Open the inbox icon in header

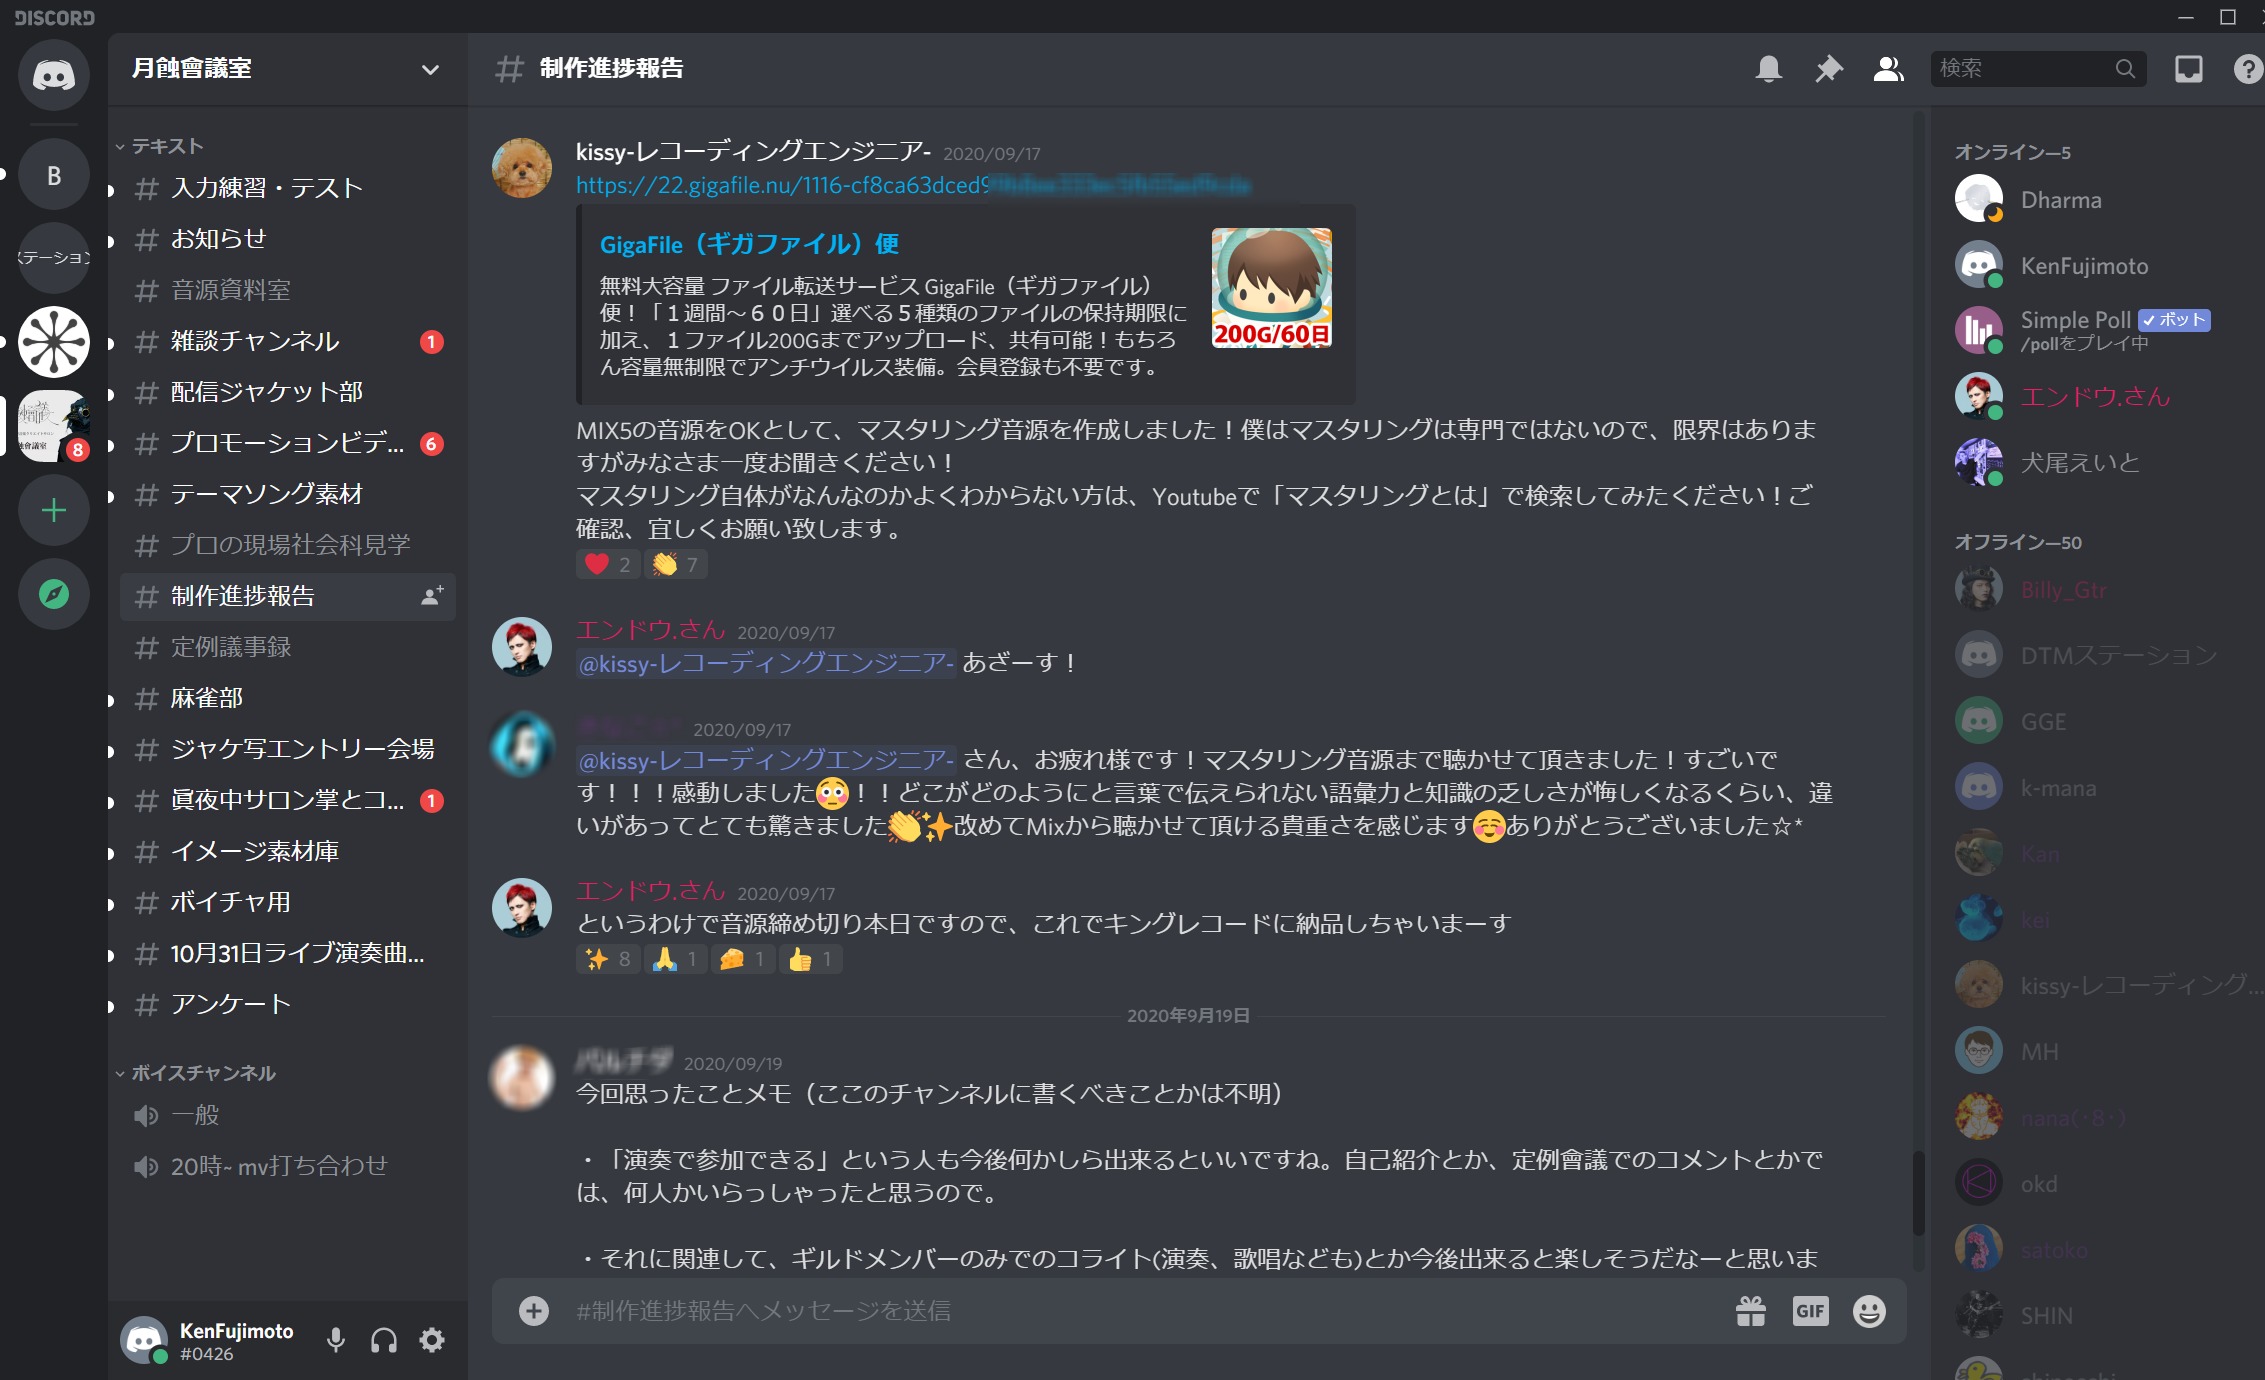point(2188,69)
